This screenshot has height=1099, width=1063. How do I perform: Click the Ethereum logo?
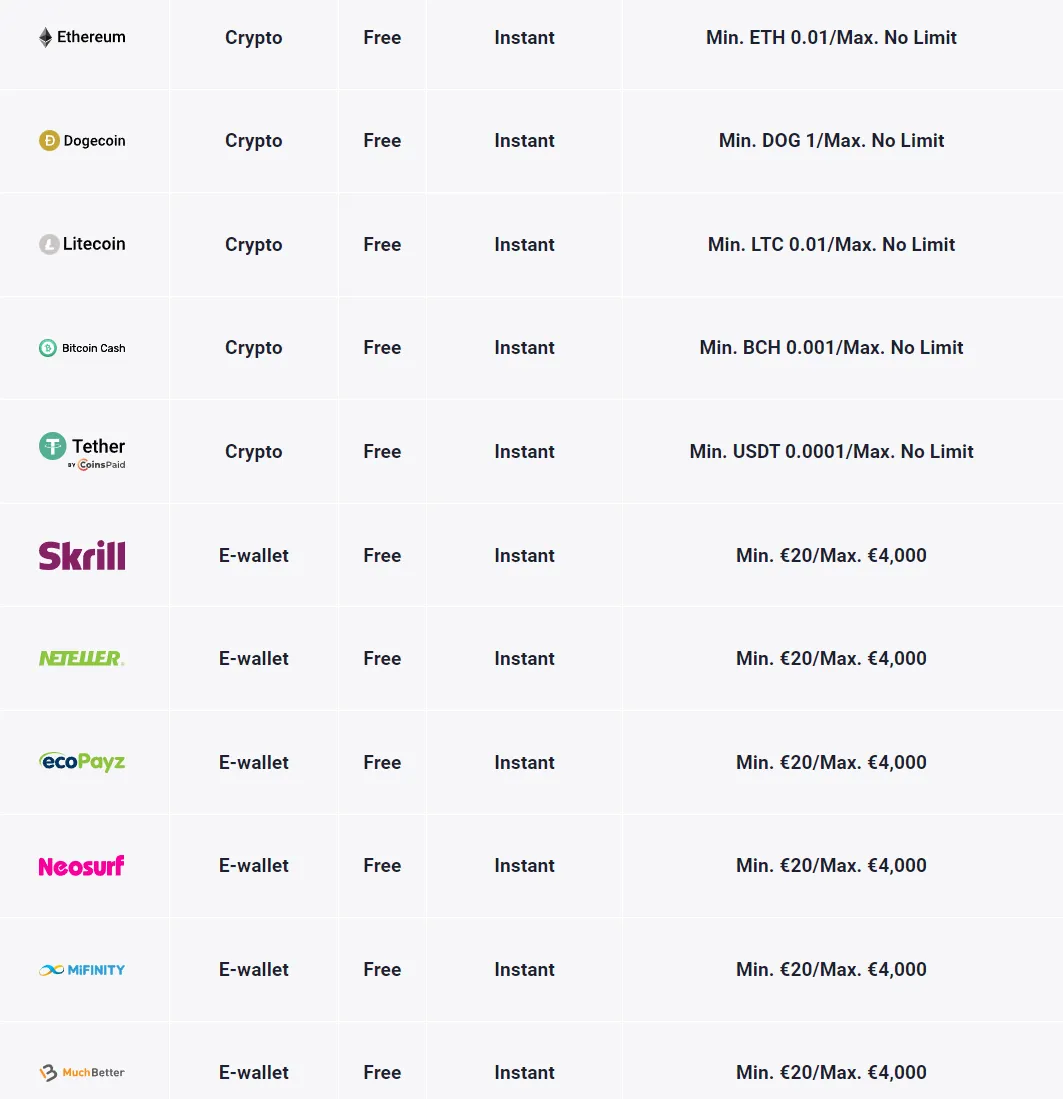click(x=82, y=38)
